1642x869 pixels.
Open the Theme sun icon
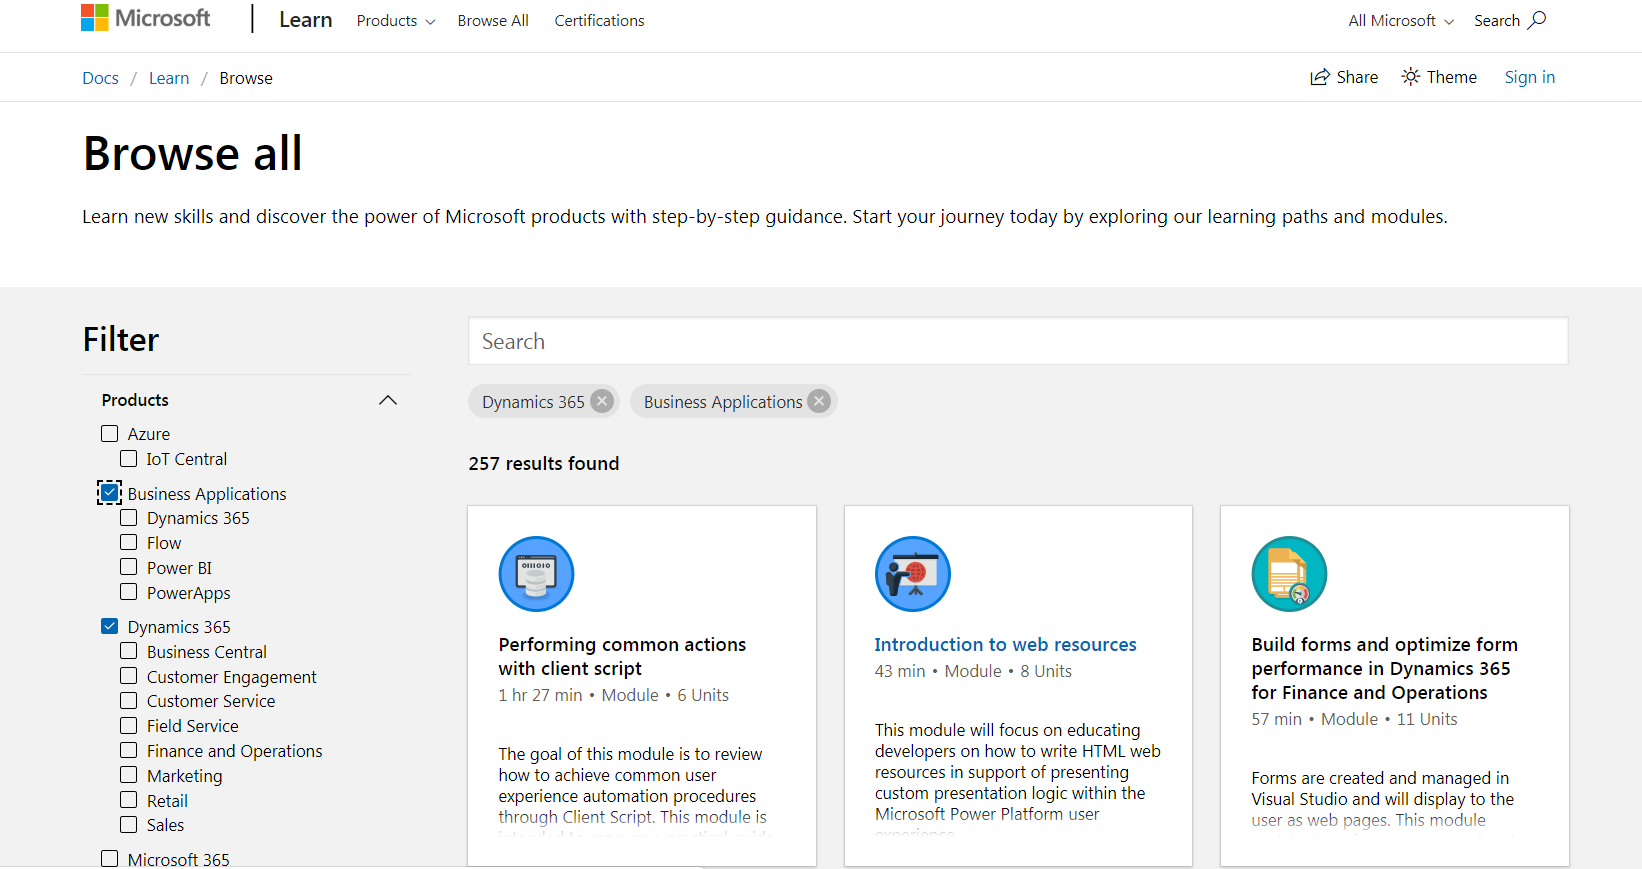tap(1410, 77)
